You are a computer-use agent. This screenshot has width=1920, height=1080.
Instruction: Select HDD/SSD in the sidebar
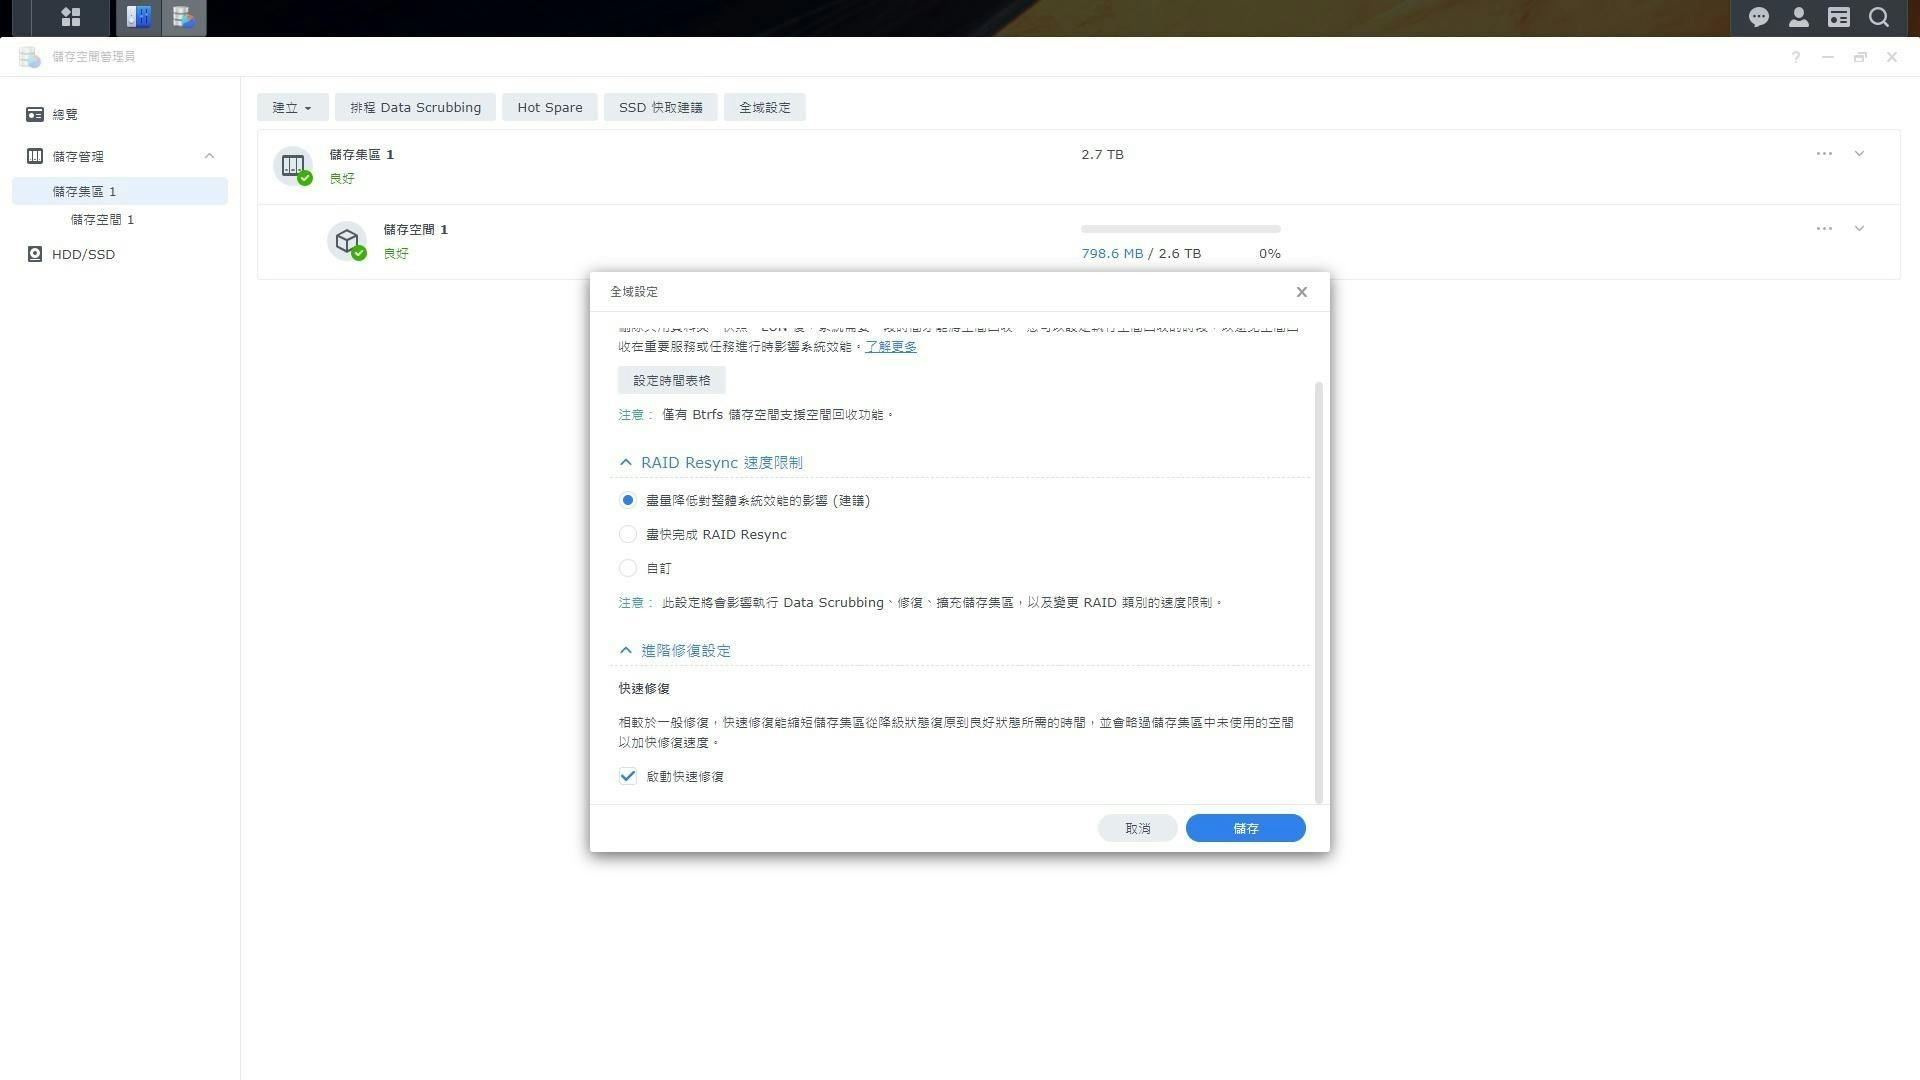click(83, 254)
